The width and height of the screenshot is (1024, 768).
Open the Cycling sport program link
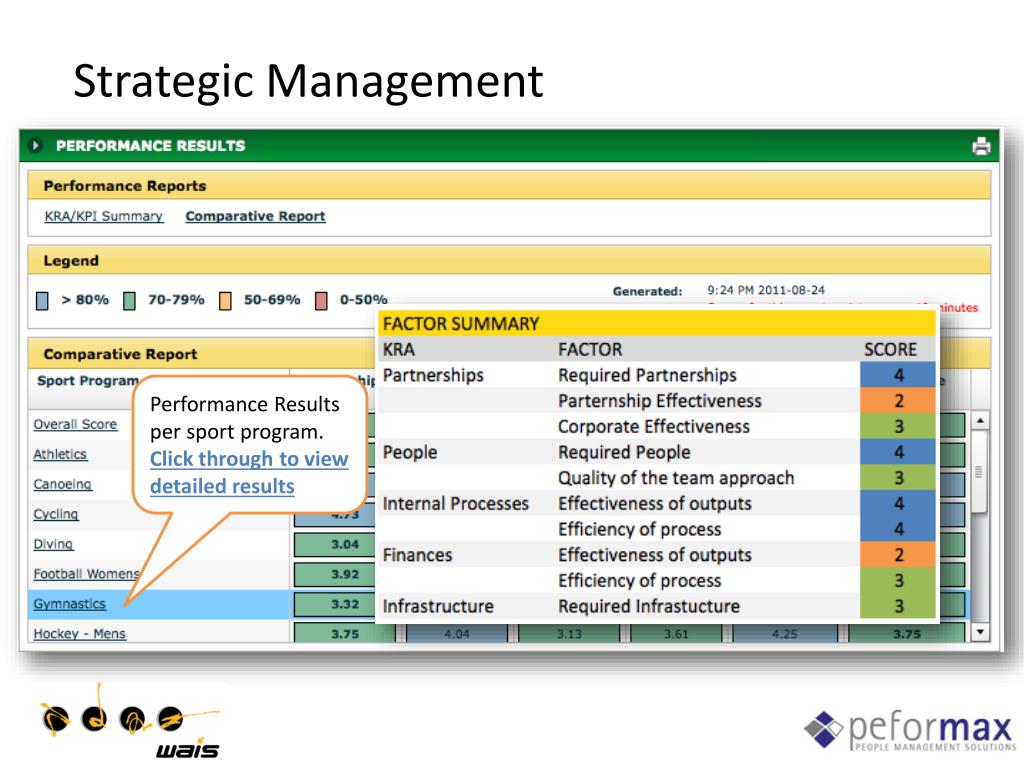coord(56,515)
